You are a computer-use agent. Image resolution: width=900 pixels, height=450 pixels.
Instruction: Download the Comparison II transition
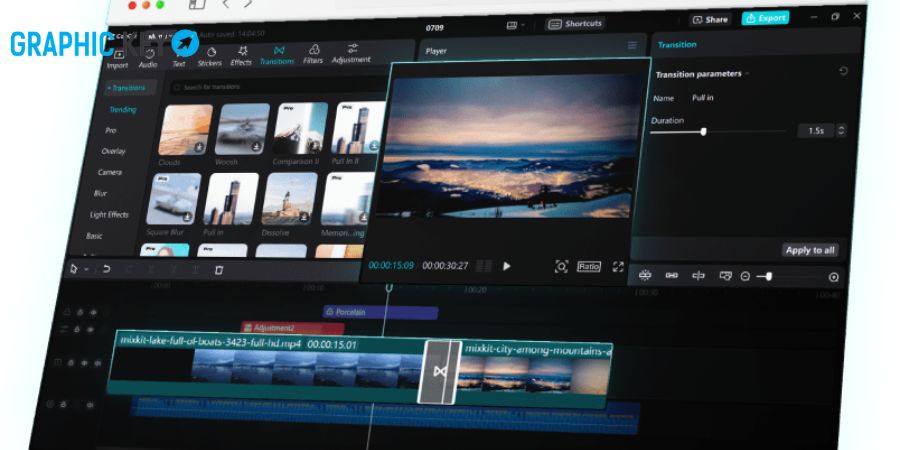pyautogui.click(x=315, y=146)
